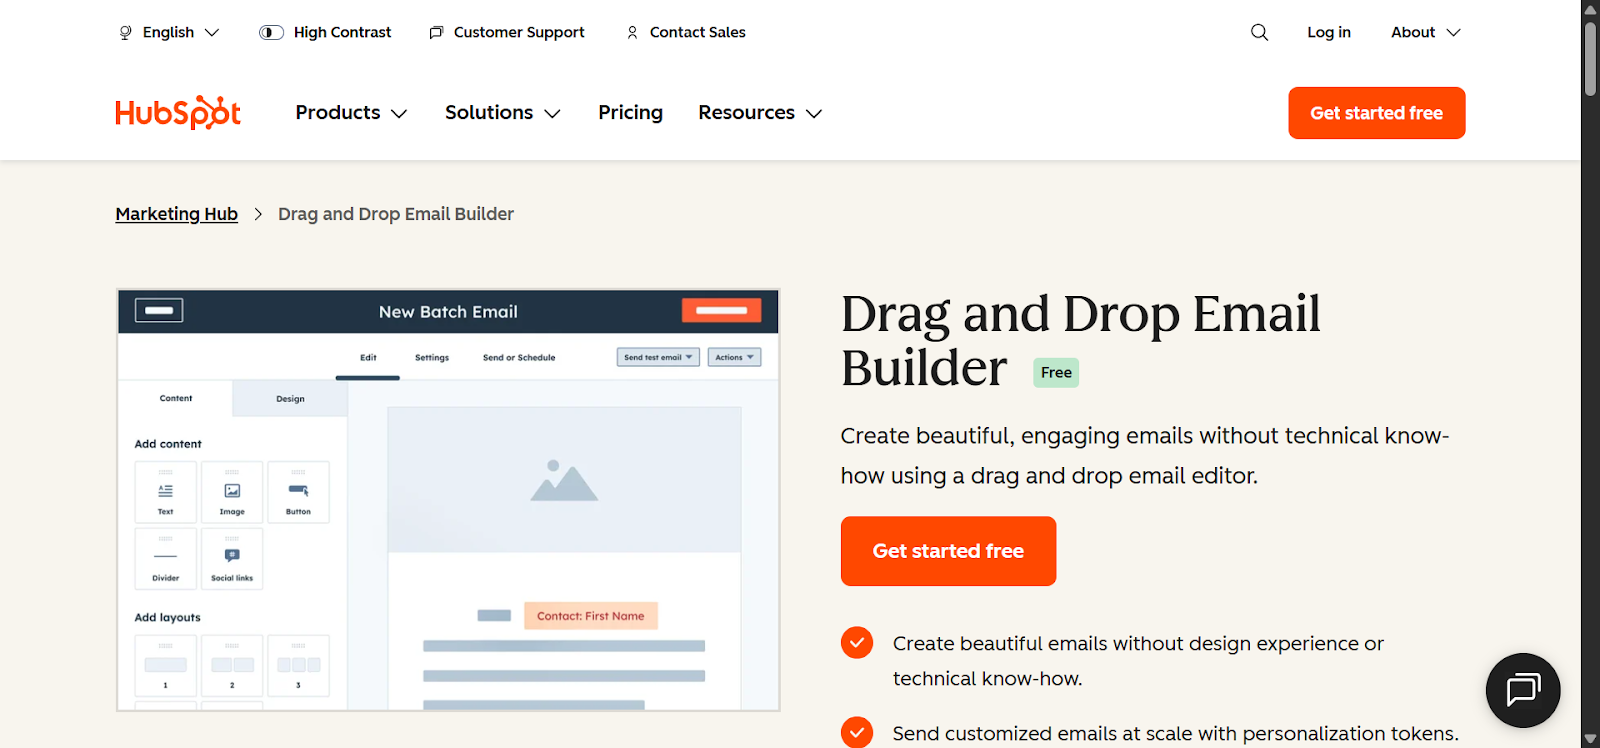The height and width of the screenshot is (748, 1600).
Task: Follow the Marketing Hub breadcrumb link
Action: pyautogui.click(x=177, y=214)
